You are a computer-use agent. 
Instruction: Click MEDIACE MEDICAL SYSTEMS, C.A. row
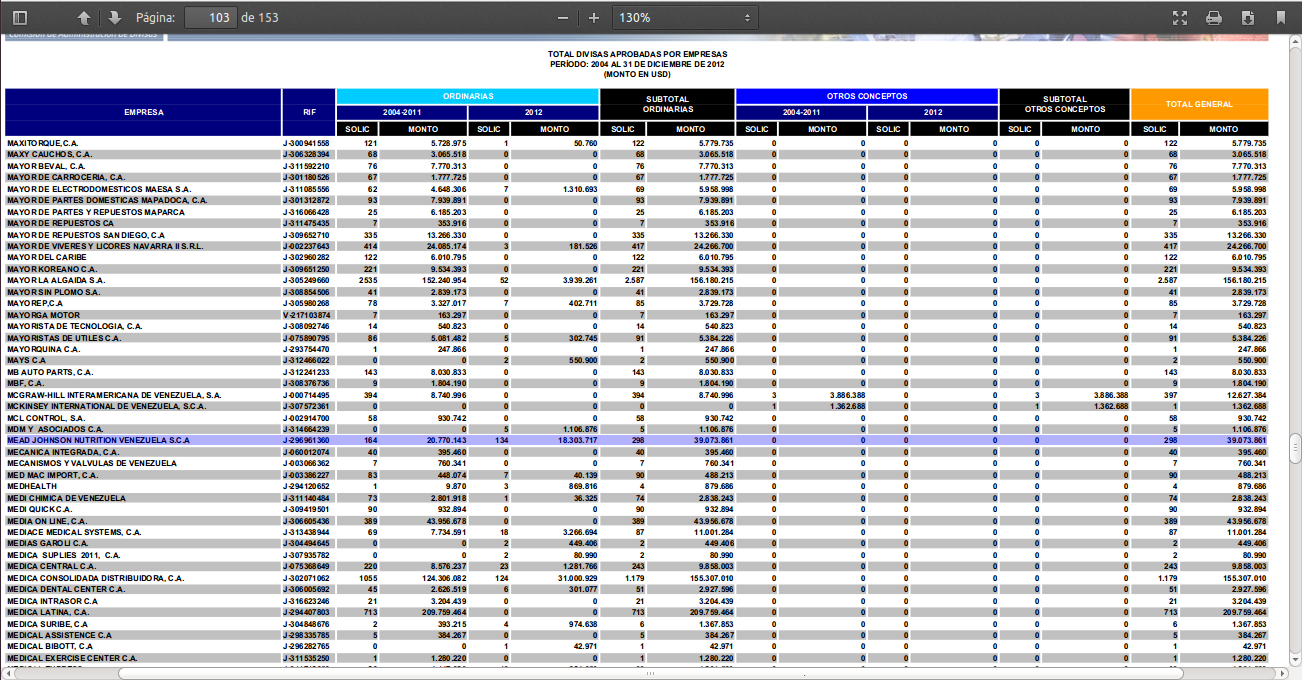pyautogui.click(x=637, y=532)
